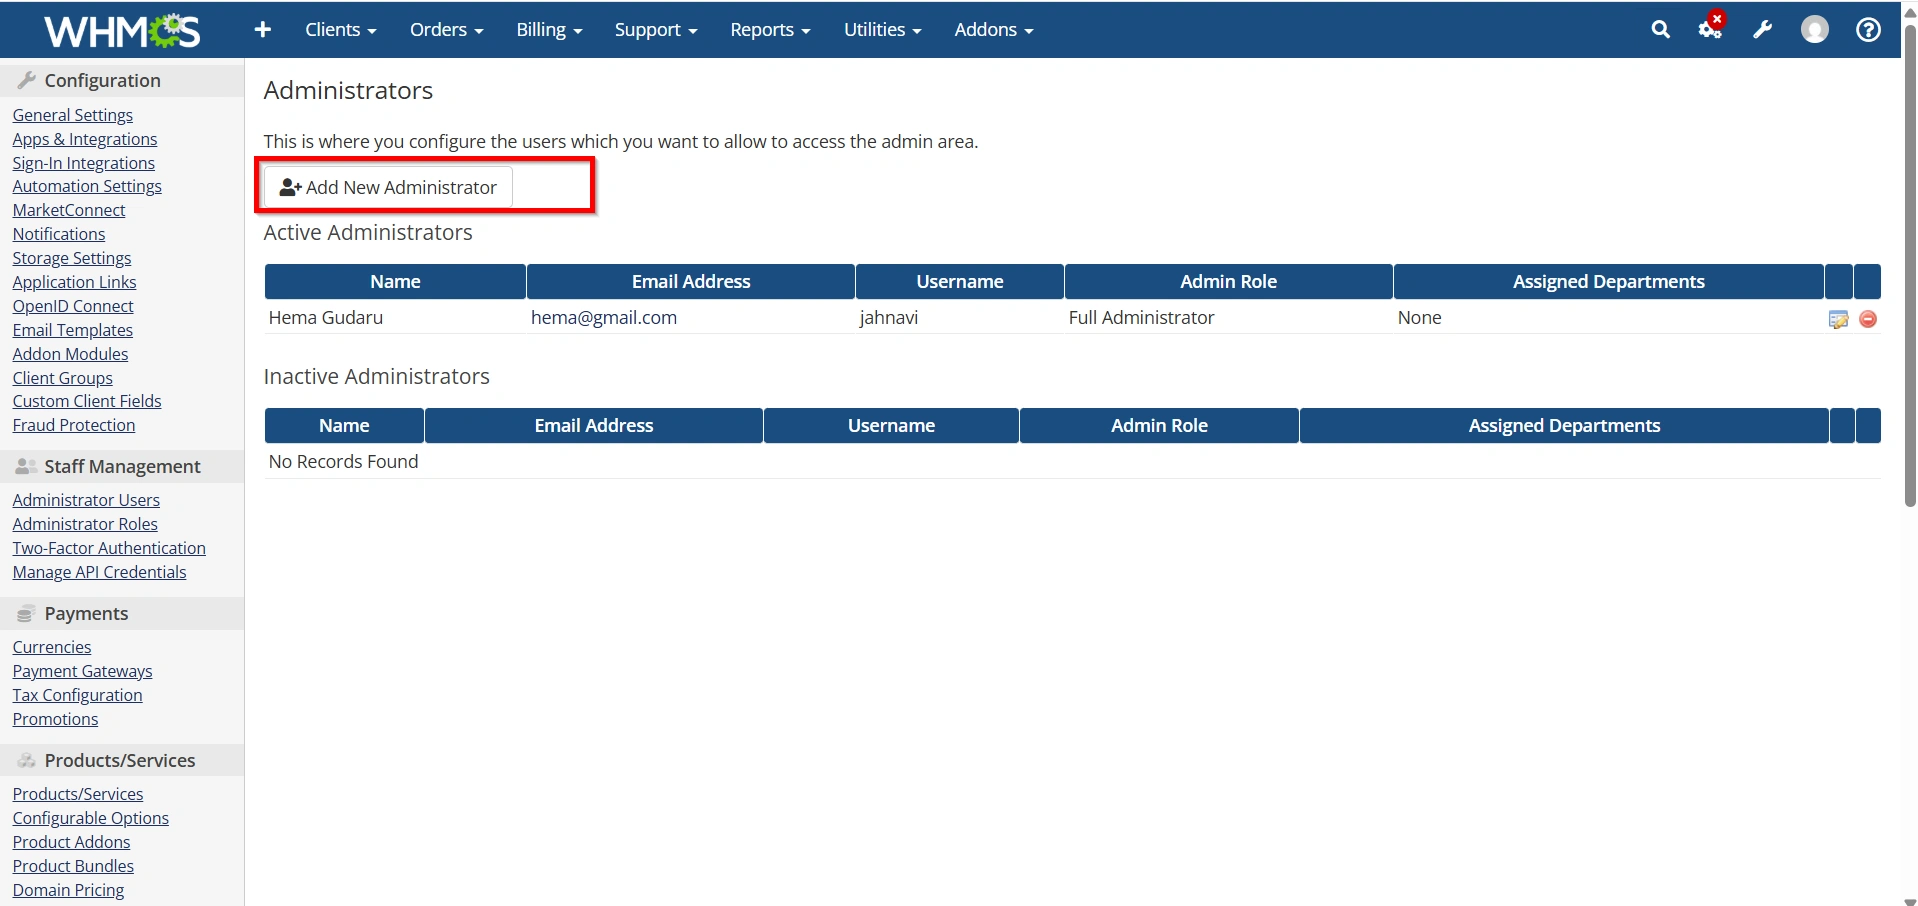This screenshot has height=906, width=1918.
Task: Open the automation status gears icon
Action: click(x=1711, y=28)
